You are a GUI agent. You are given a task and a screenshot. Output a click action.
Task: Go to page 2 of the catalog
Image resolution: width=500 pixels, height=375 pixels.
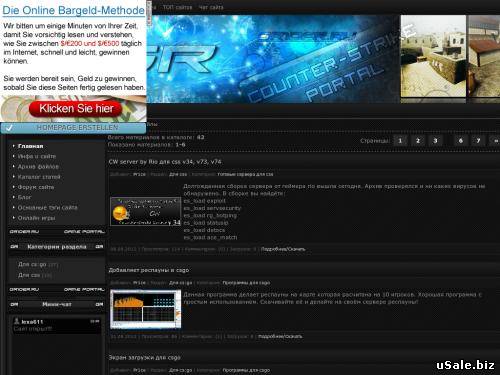pos(418,141)
